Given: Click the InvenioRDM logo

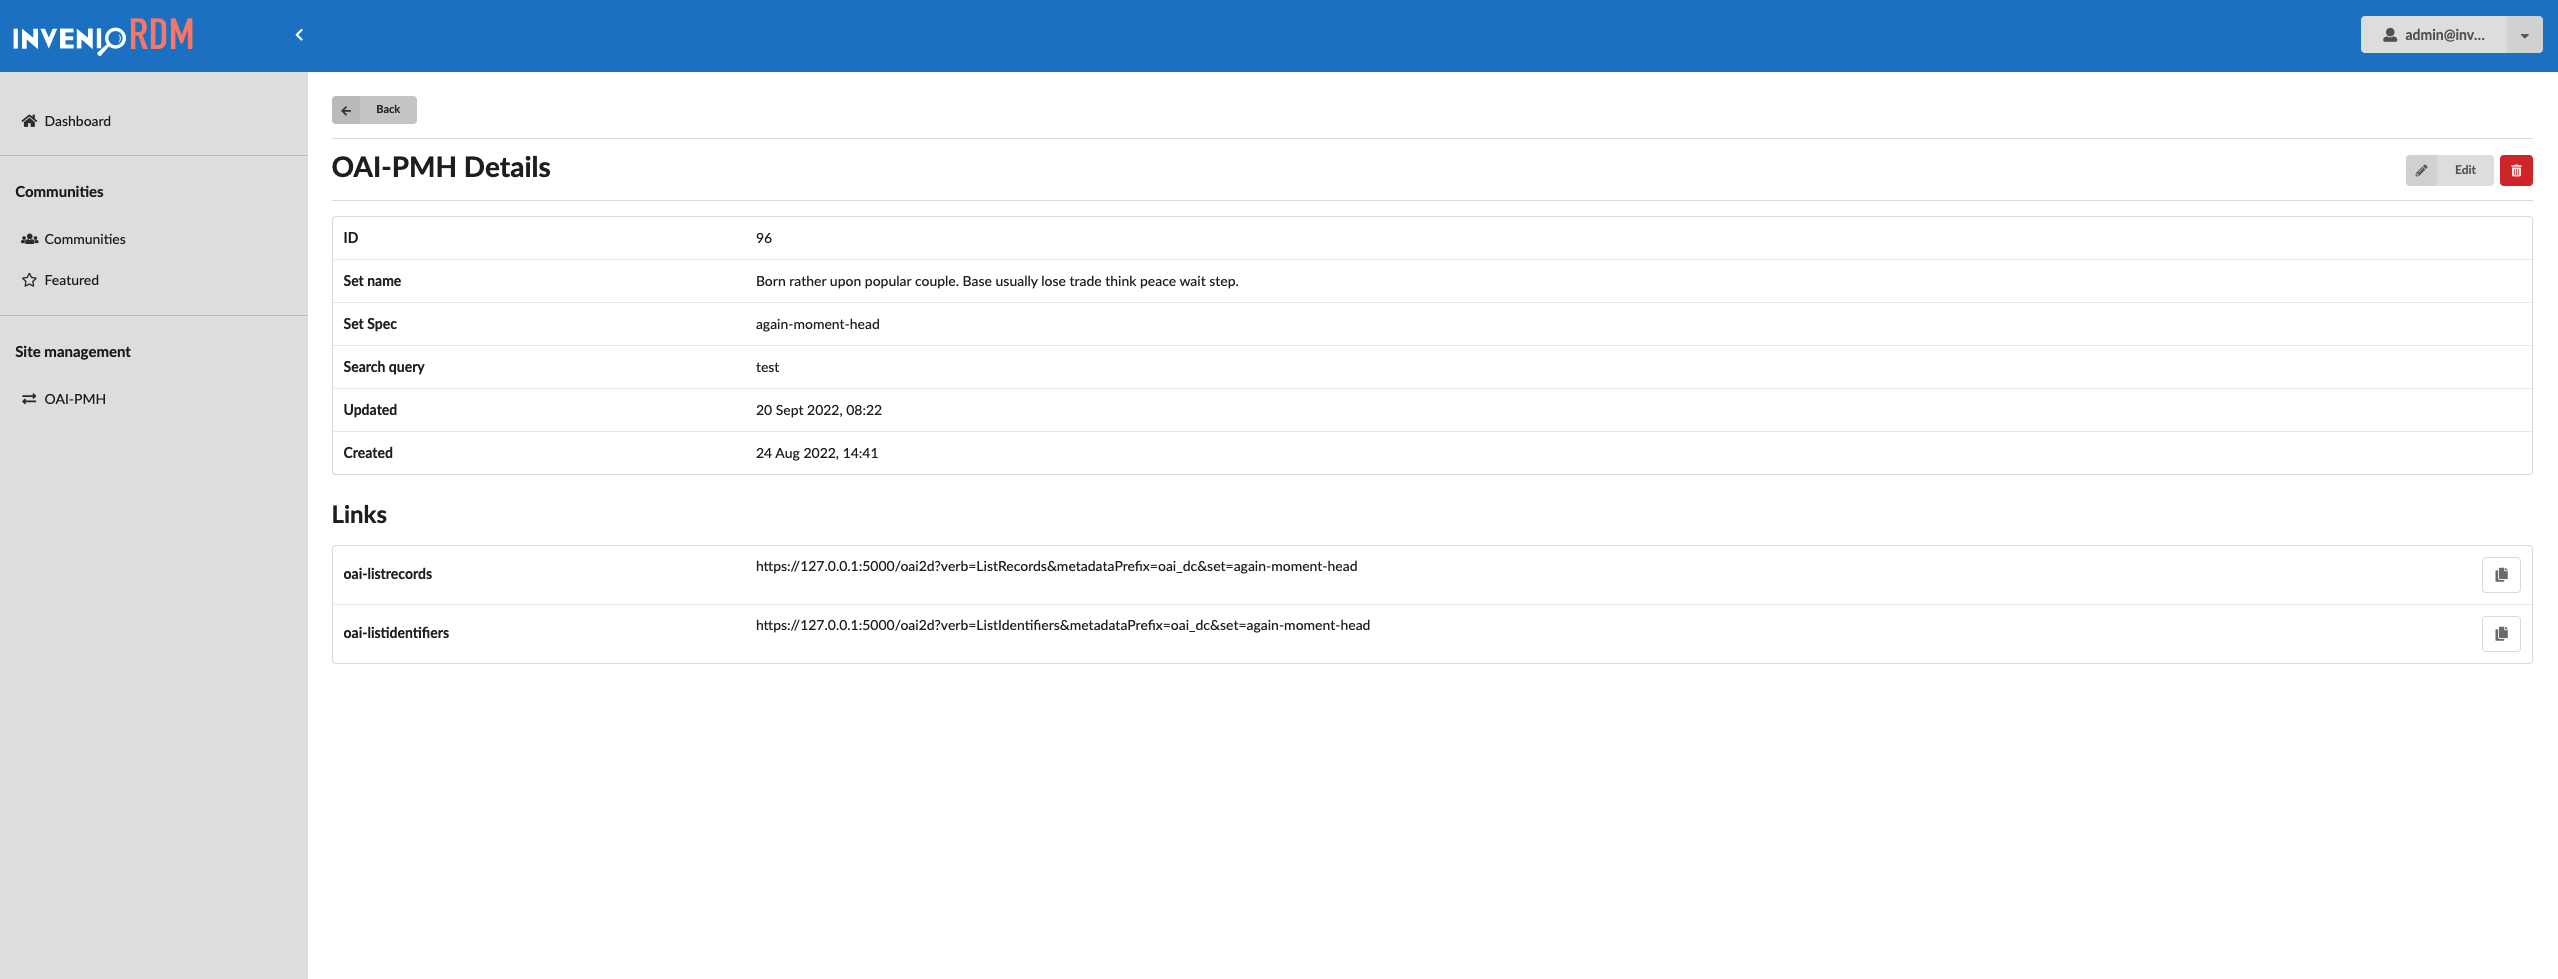Looking at the screenshot, I should point(103,36).
